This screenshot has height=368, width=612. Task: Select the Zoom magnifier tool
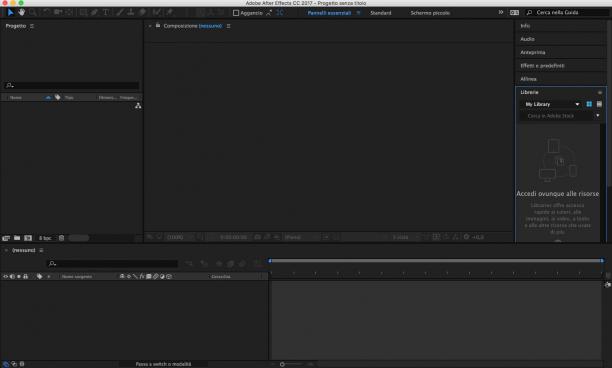pyautogui.click(x=33, y=12)
